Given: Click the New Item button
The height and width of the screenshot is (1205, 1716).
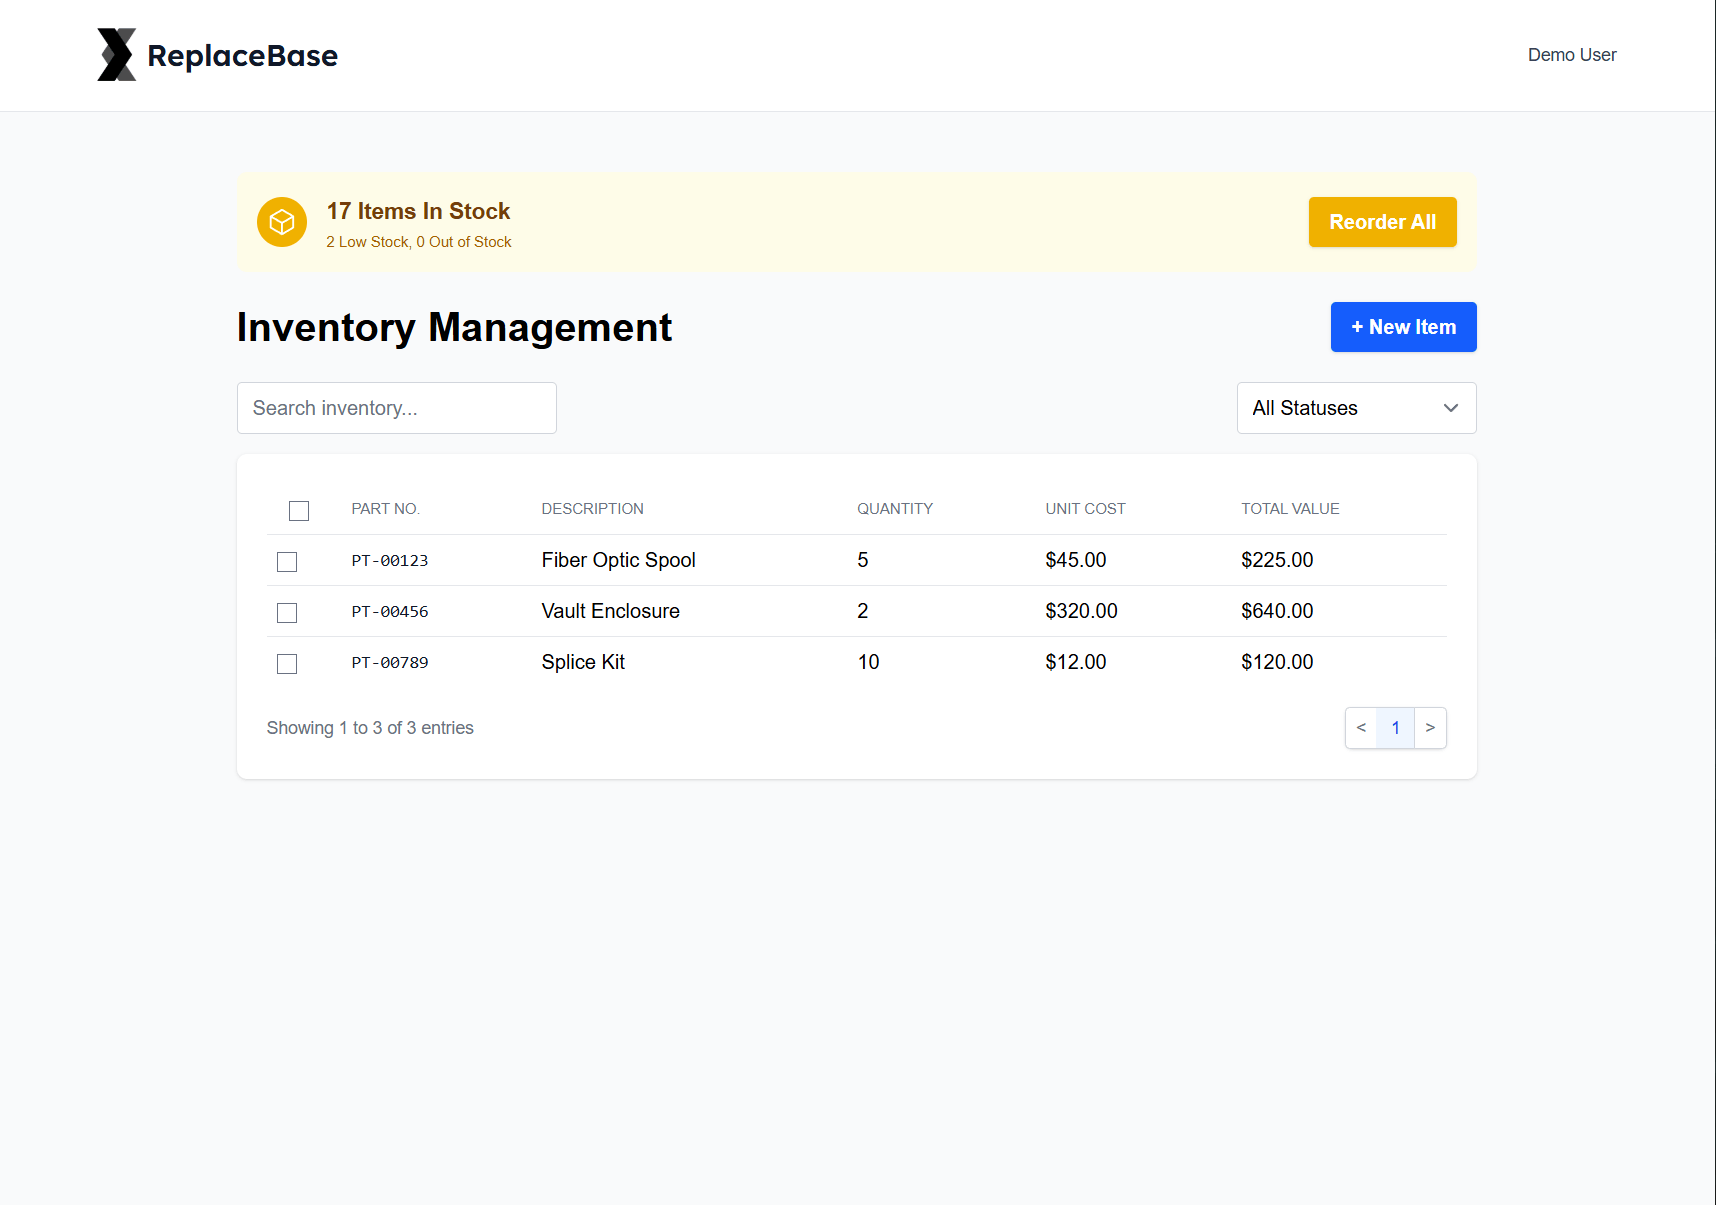Looking at the screenshot, I should pyautogui.click(x=1403, y=327).
